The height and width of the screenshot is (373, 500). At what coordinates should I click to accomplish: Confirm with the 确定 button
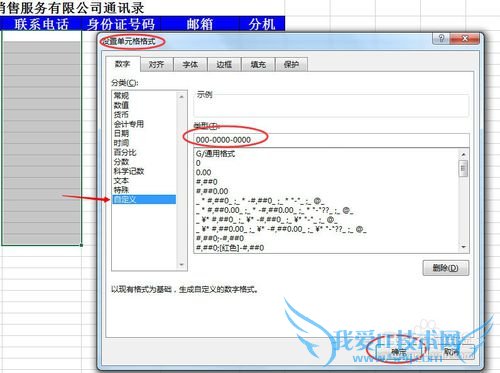(399, 352)
